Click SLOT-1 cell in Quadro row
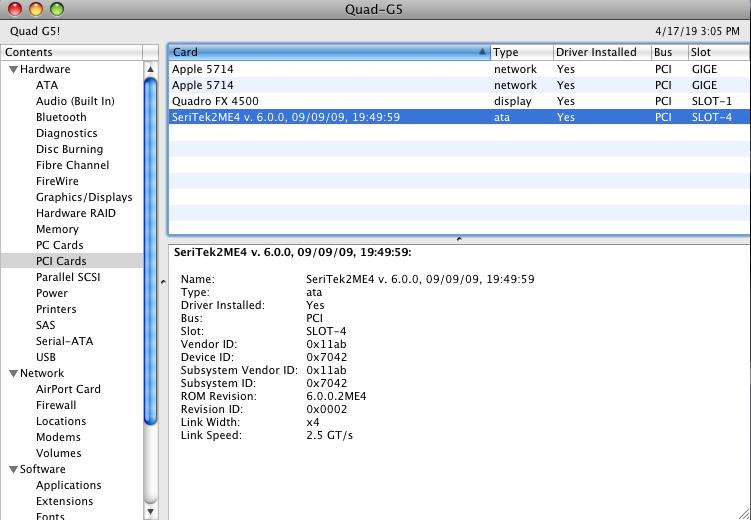Viewport: 751px width, 520px height. pos(712,102)
